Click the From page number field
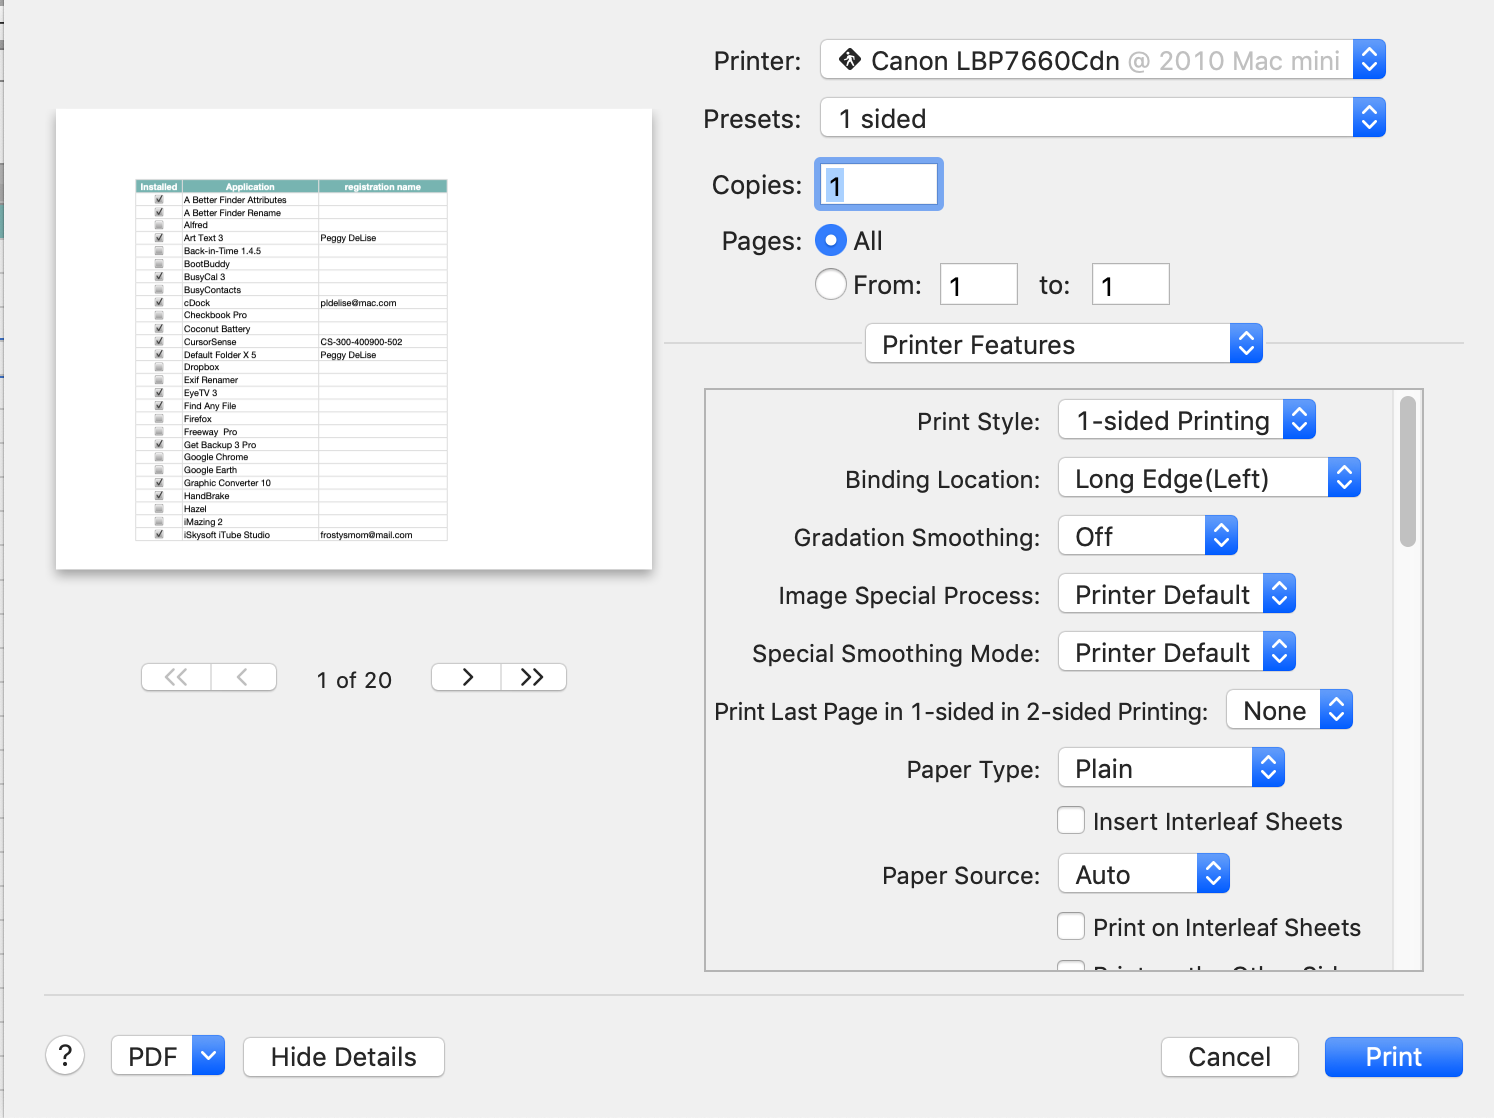 pos(979,285)
